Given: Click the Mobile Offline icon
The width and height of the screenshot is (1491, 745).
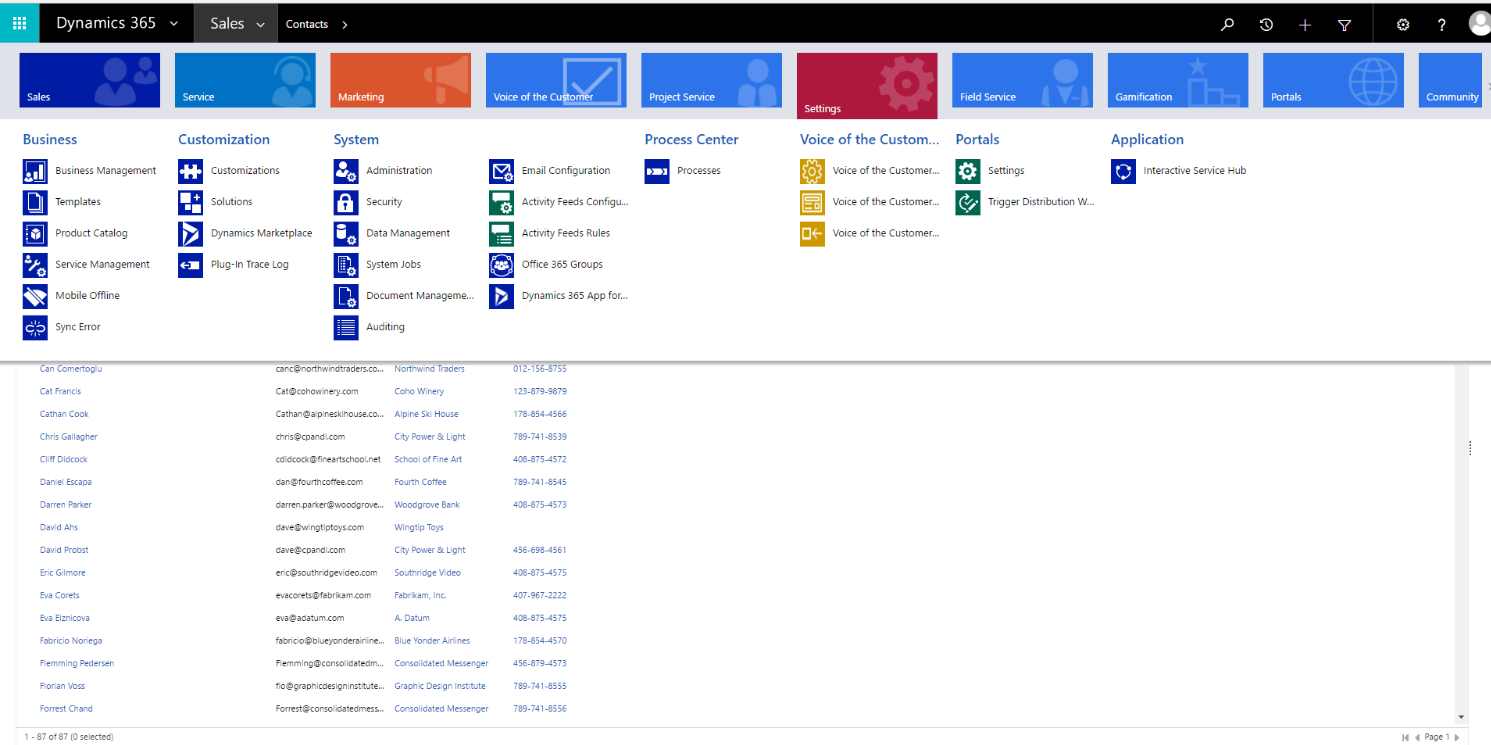Looking at the screenshot, I should [x=35, y=296].
